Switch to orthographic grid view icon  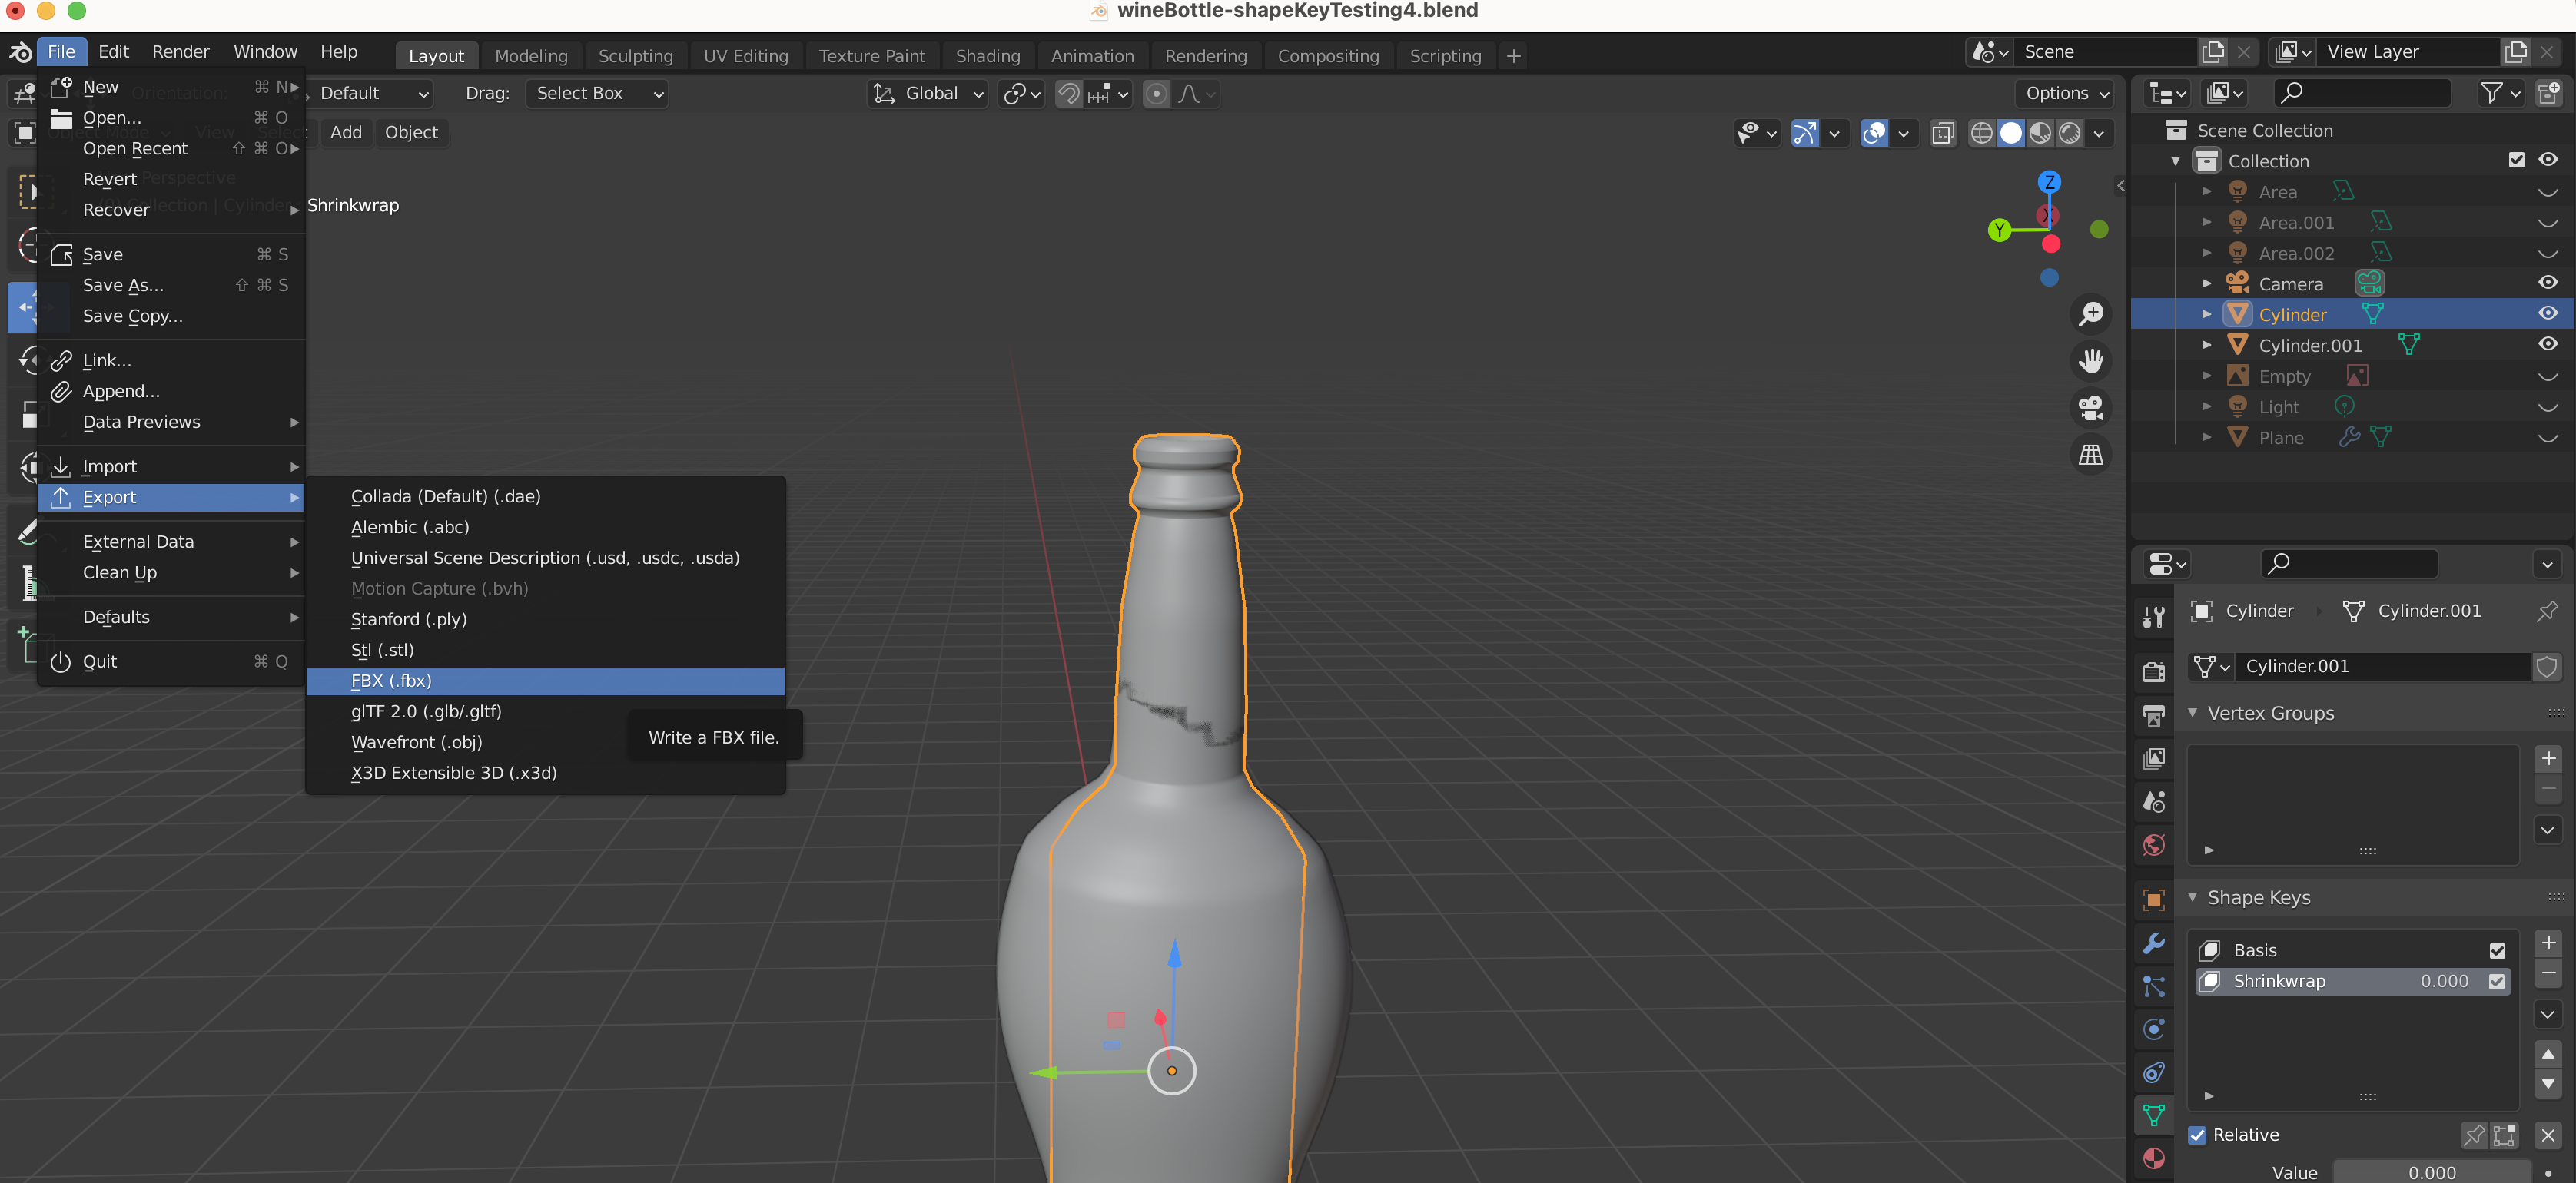(2090, 455)
